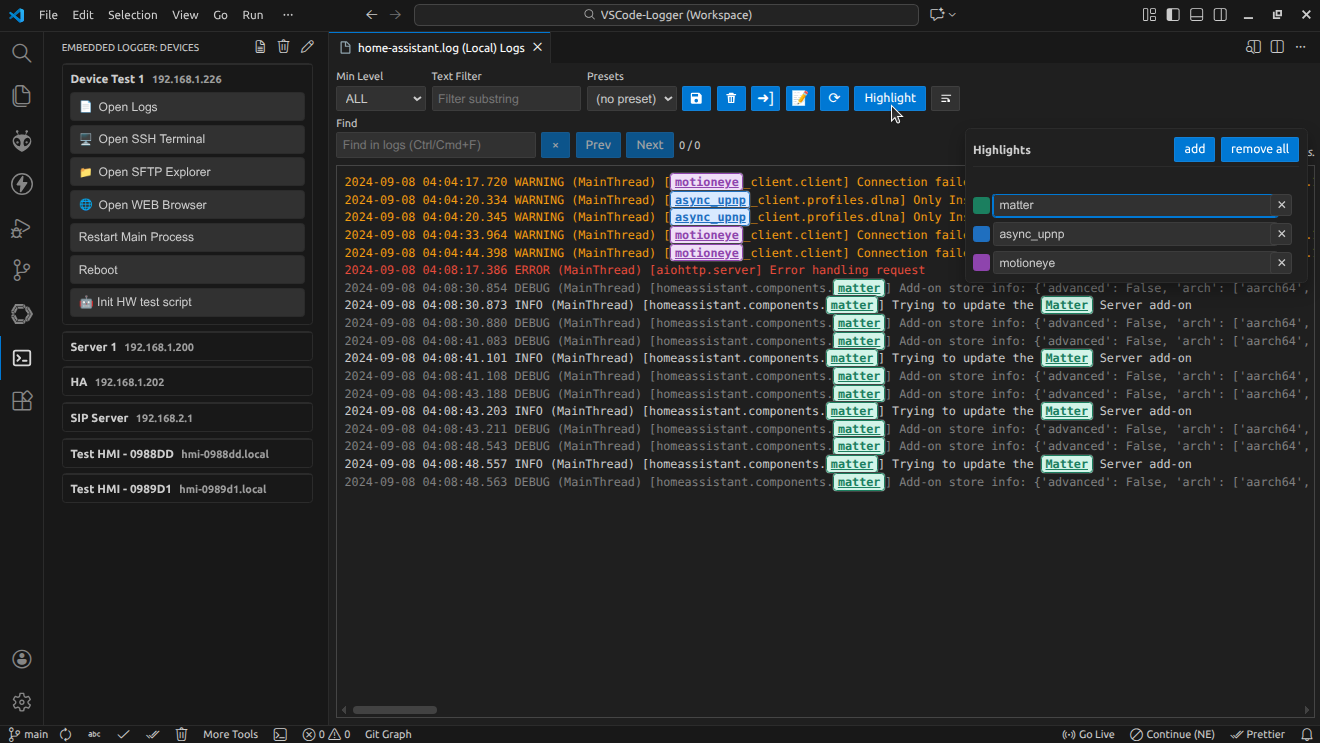
Task: Create a new device entry in Embedded Logger
Action: point(260,46)
